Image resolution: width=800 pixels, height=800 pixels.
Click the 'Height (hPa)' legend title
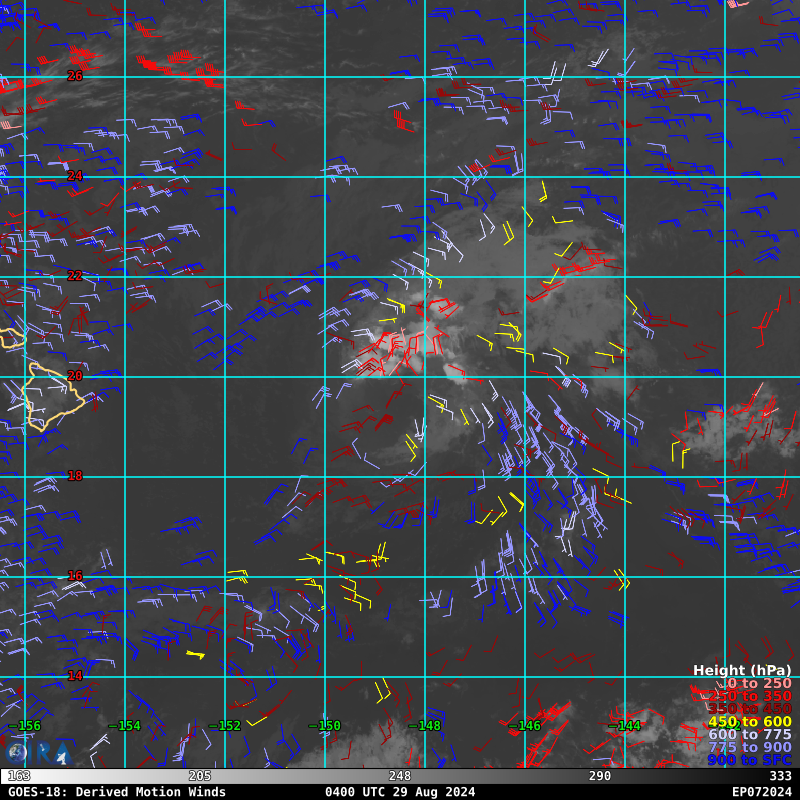[742, 670]
